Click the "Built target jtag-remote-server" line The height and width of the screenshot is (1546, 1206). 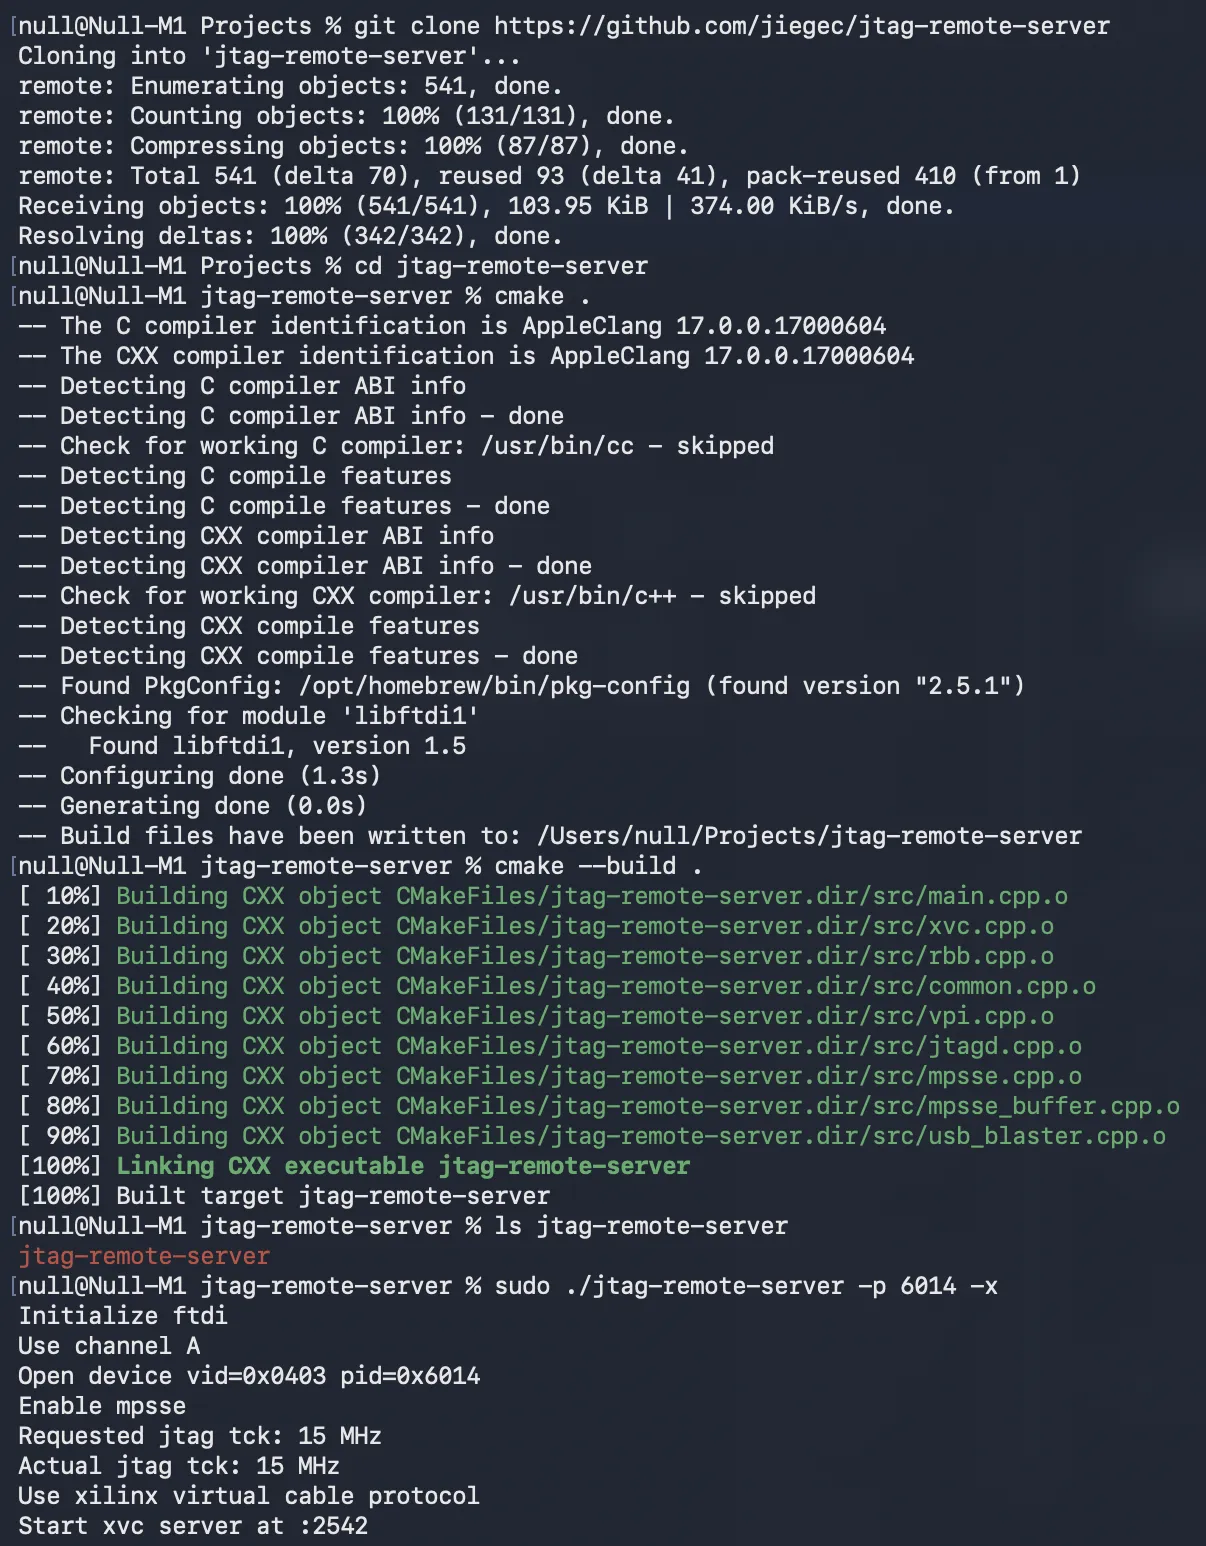click(x=333, y=1196)
